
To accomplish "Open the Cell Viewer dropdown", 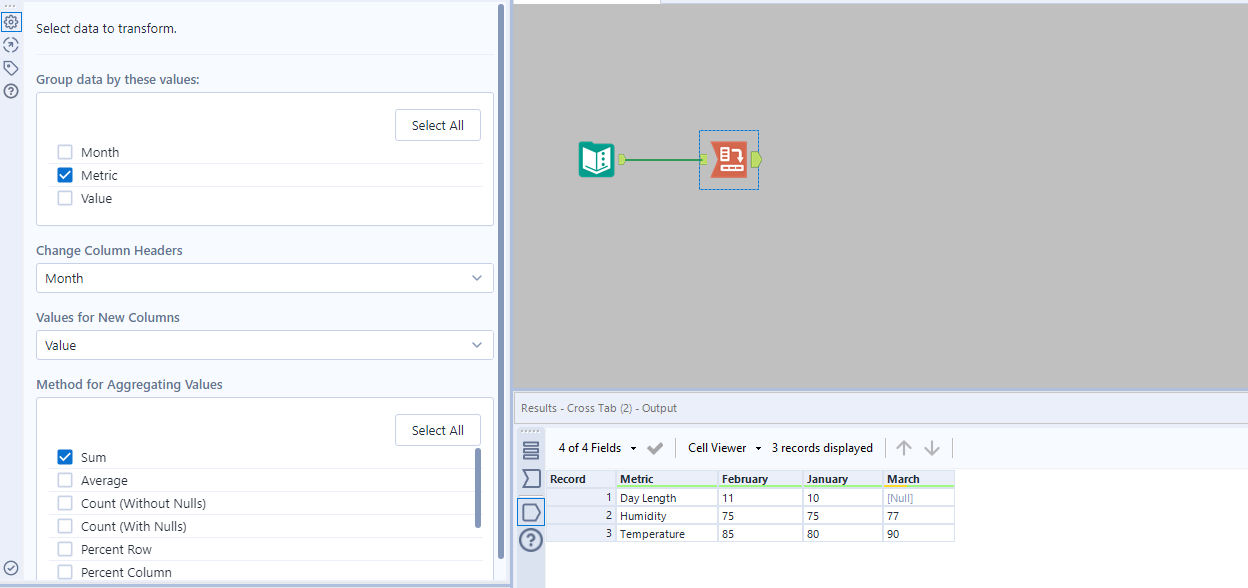I will (x=758, y=448).
